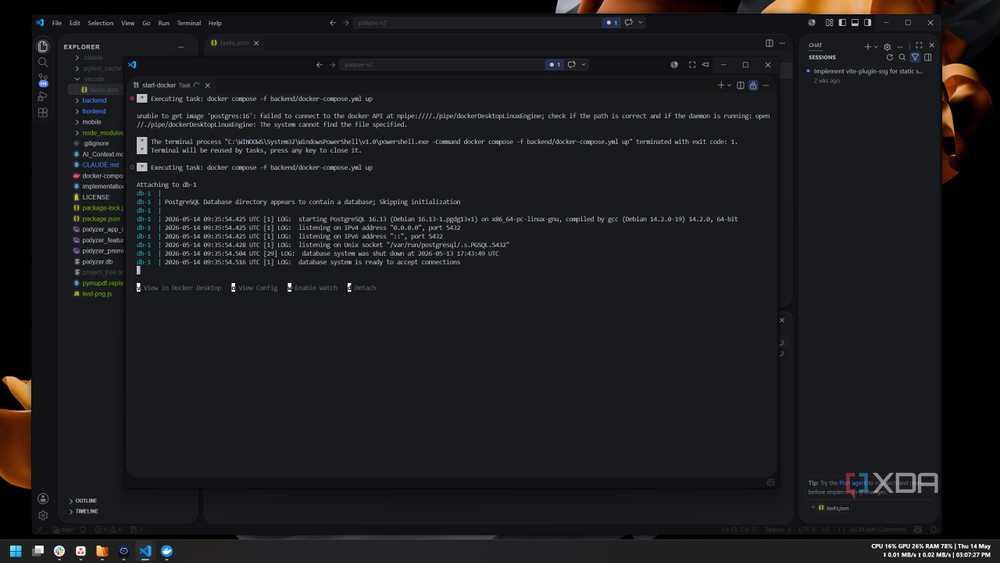Open the chat settings gear
The height and width of the screenshot is (563, 1000).
(887, 46)
